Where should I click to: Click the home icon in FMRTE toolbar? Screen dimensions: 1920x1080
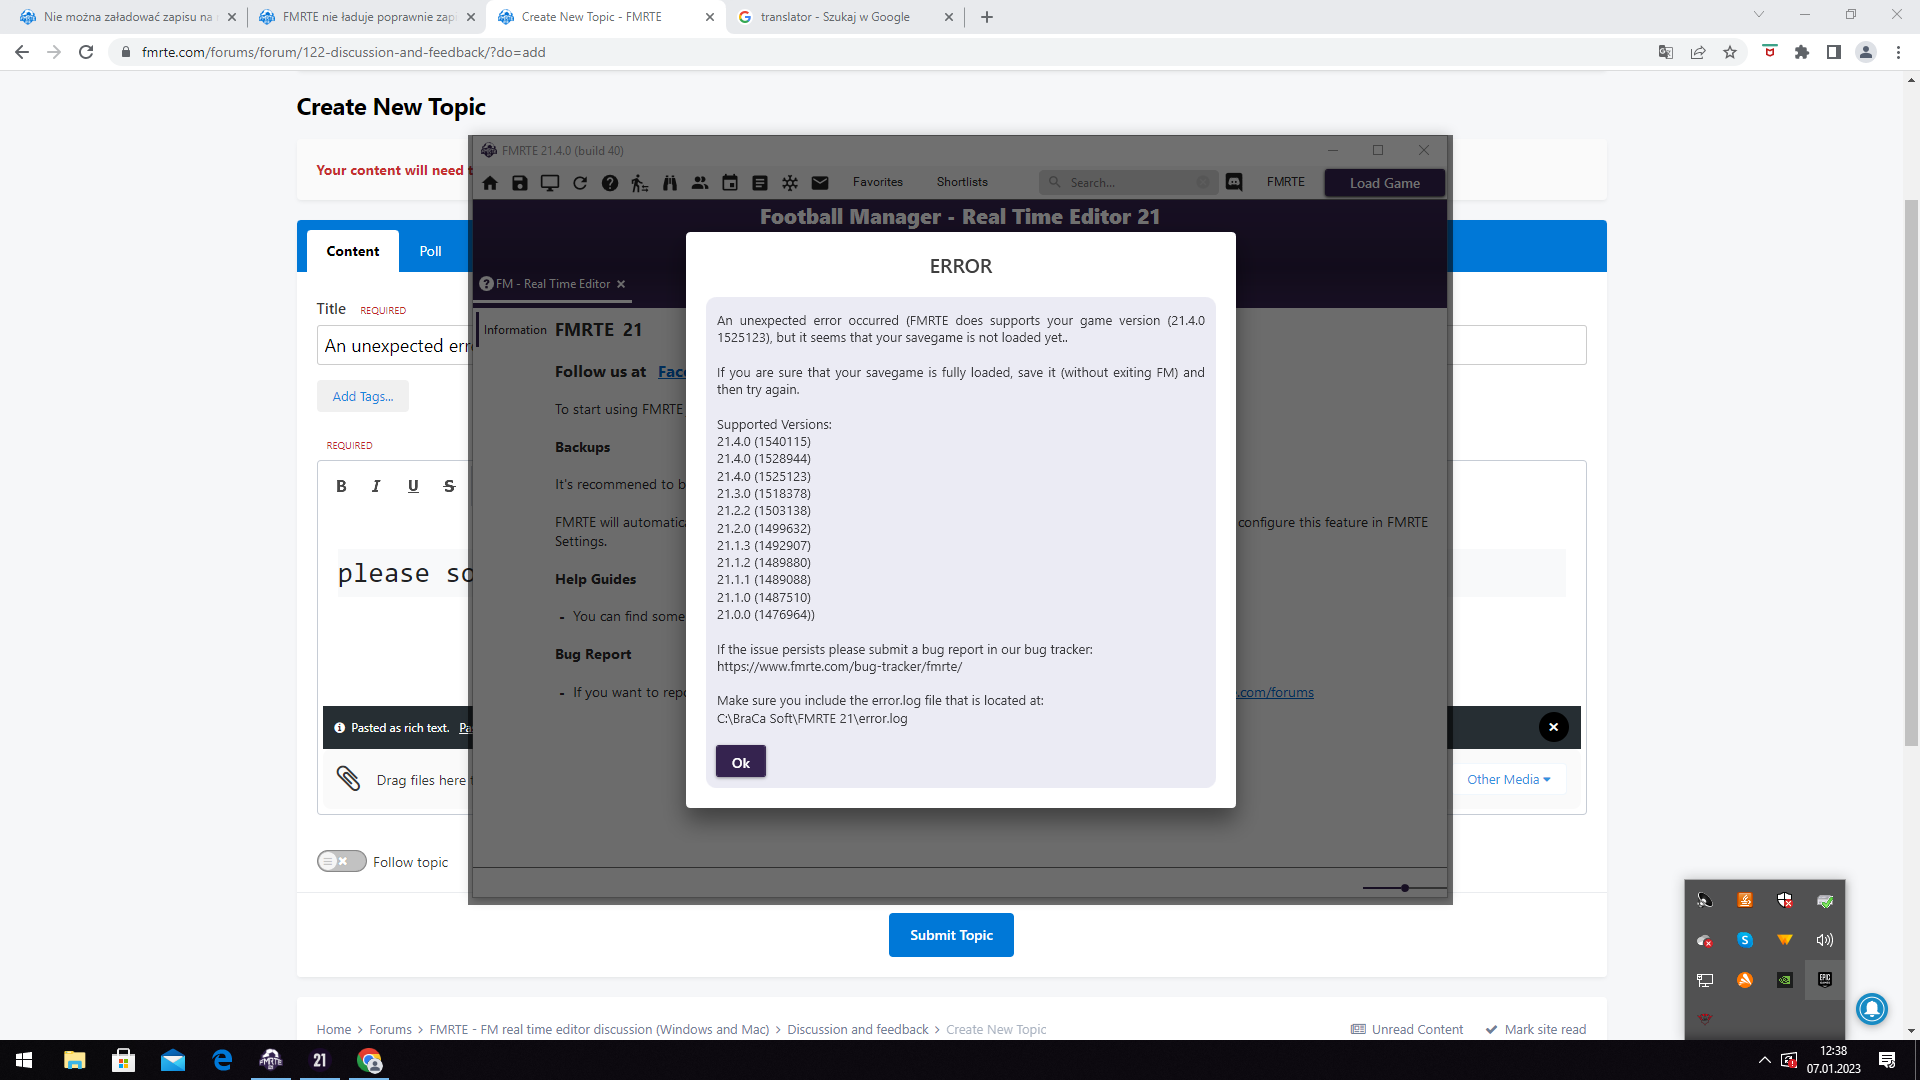tap(490, 183)
